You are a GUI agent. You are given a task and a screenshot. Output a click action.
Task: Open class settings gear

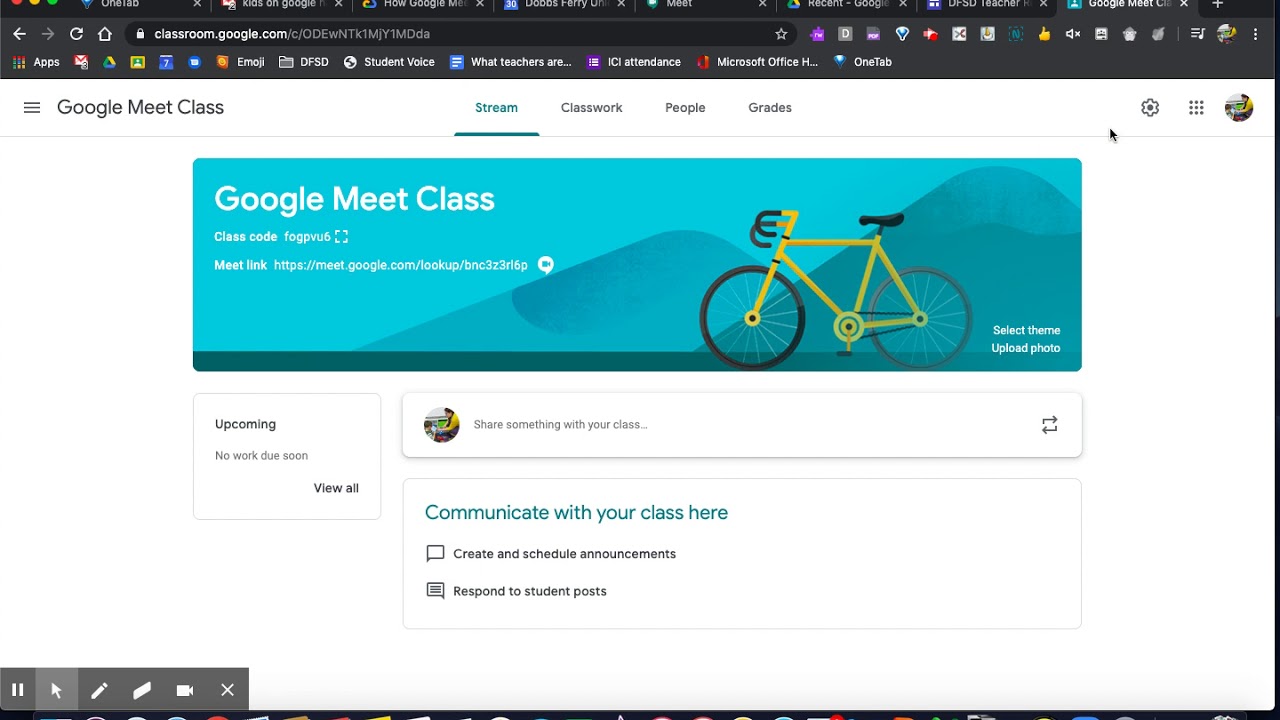(x=1150, y=107)
